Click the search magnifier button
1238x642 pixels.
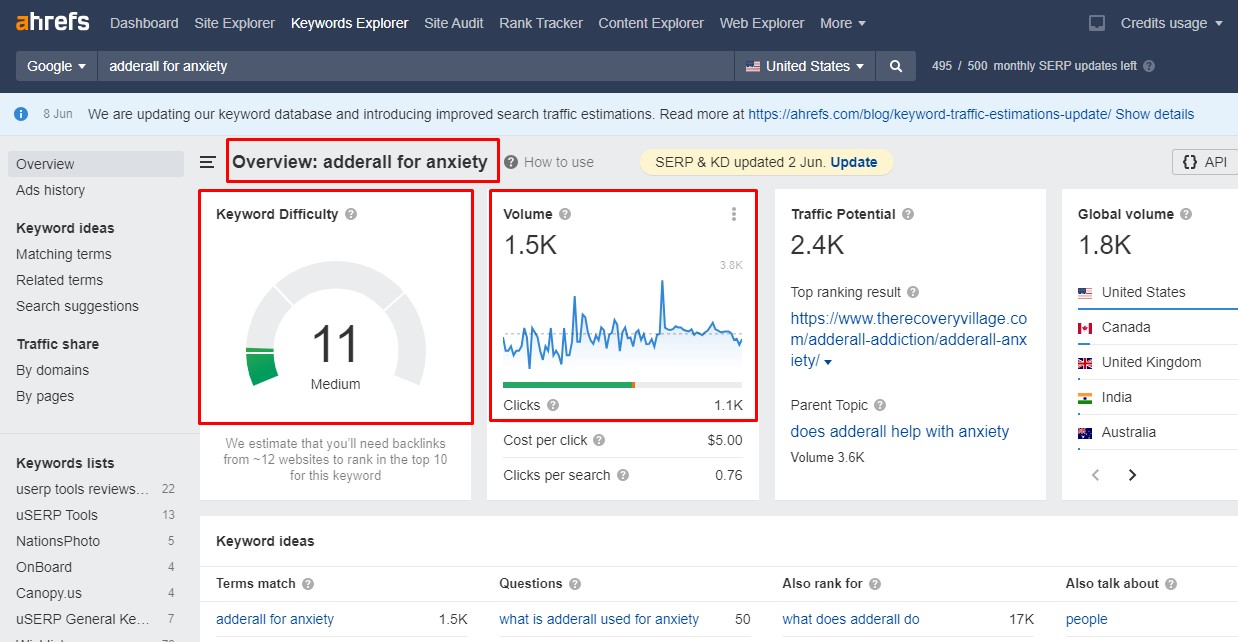pos(896,66)
